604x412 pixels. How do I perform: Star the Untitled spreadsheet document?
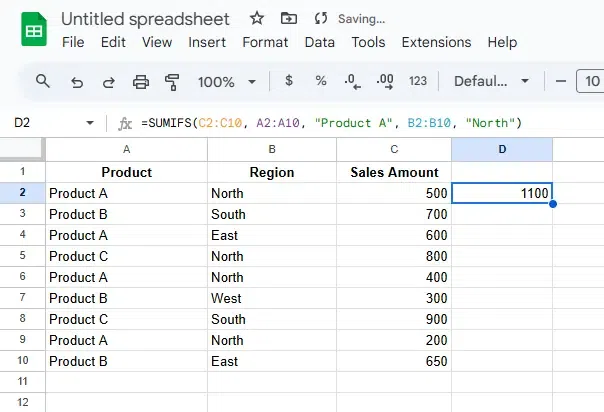pos(257,19)
